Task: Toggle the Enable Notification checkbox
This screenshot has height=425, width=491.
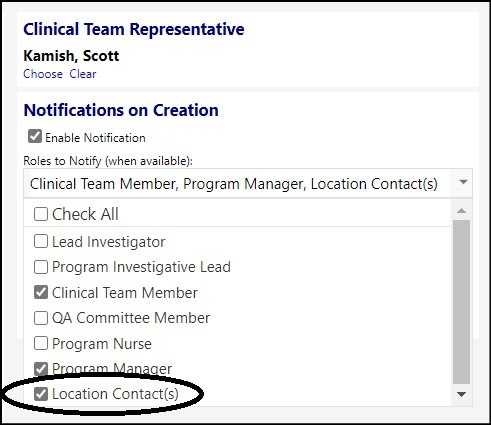Action: pyautogui.click(x=35, y=137)
